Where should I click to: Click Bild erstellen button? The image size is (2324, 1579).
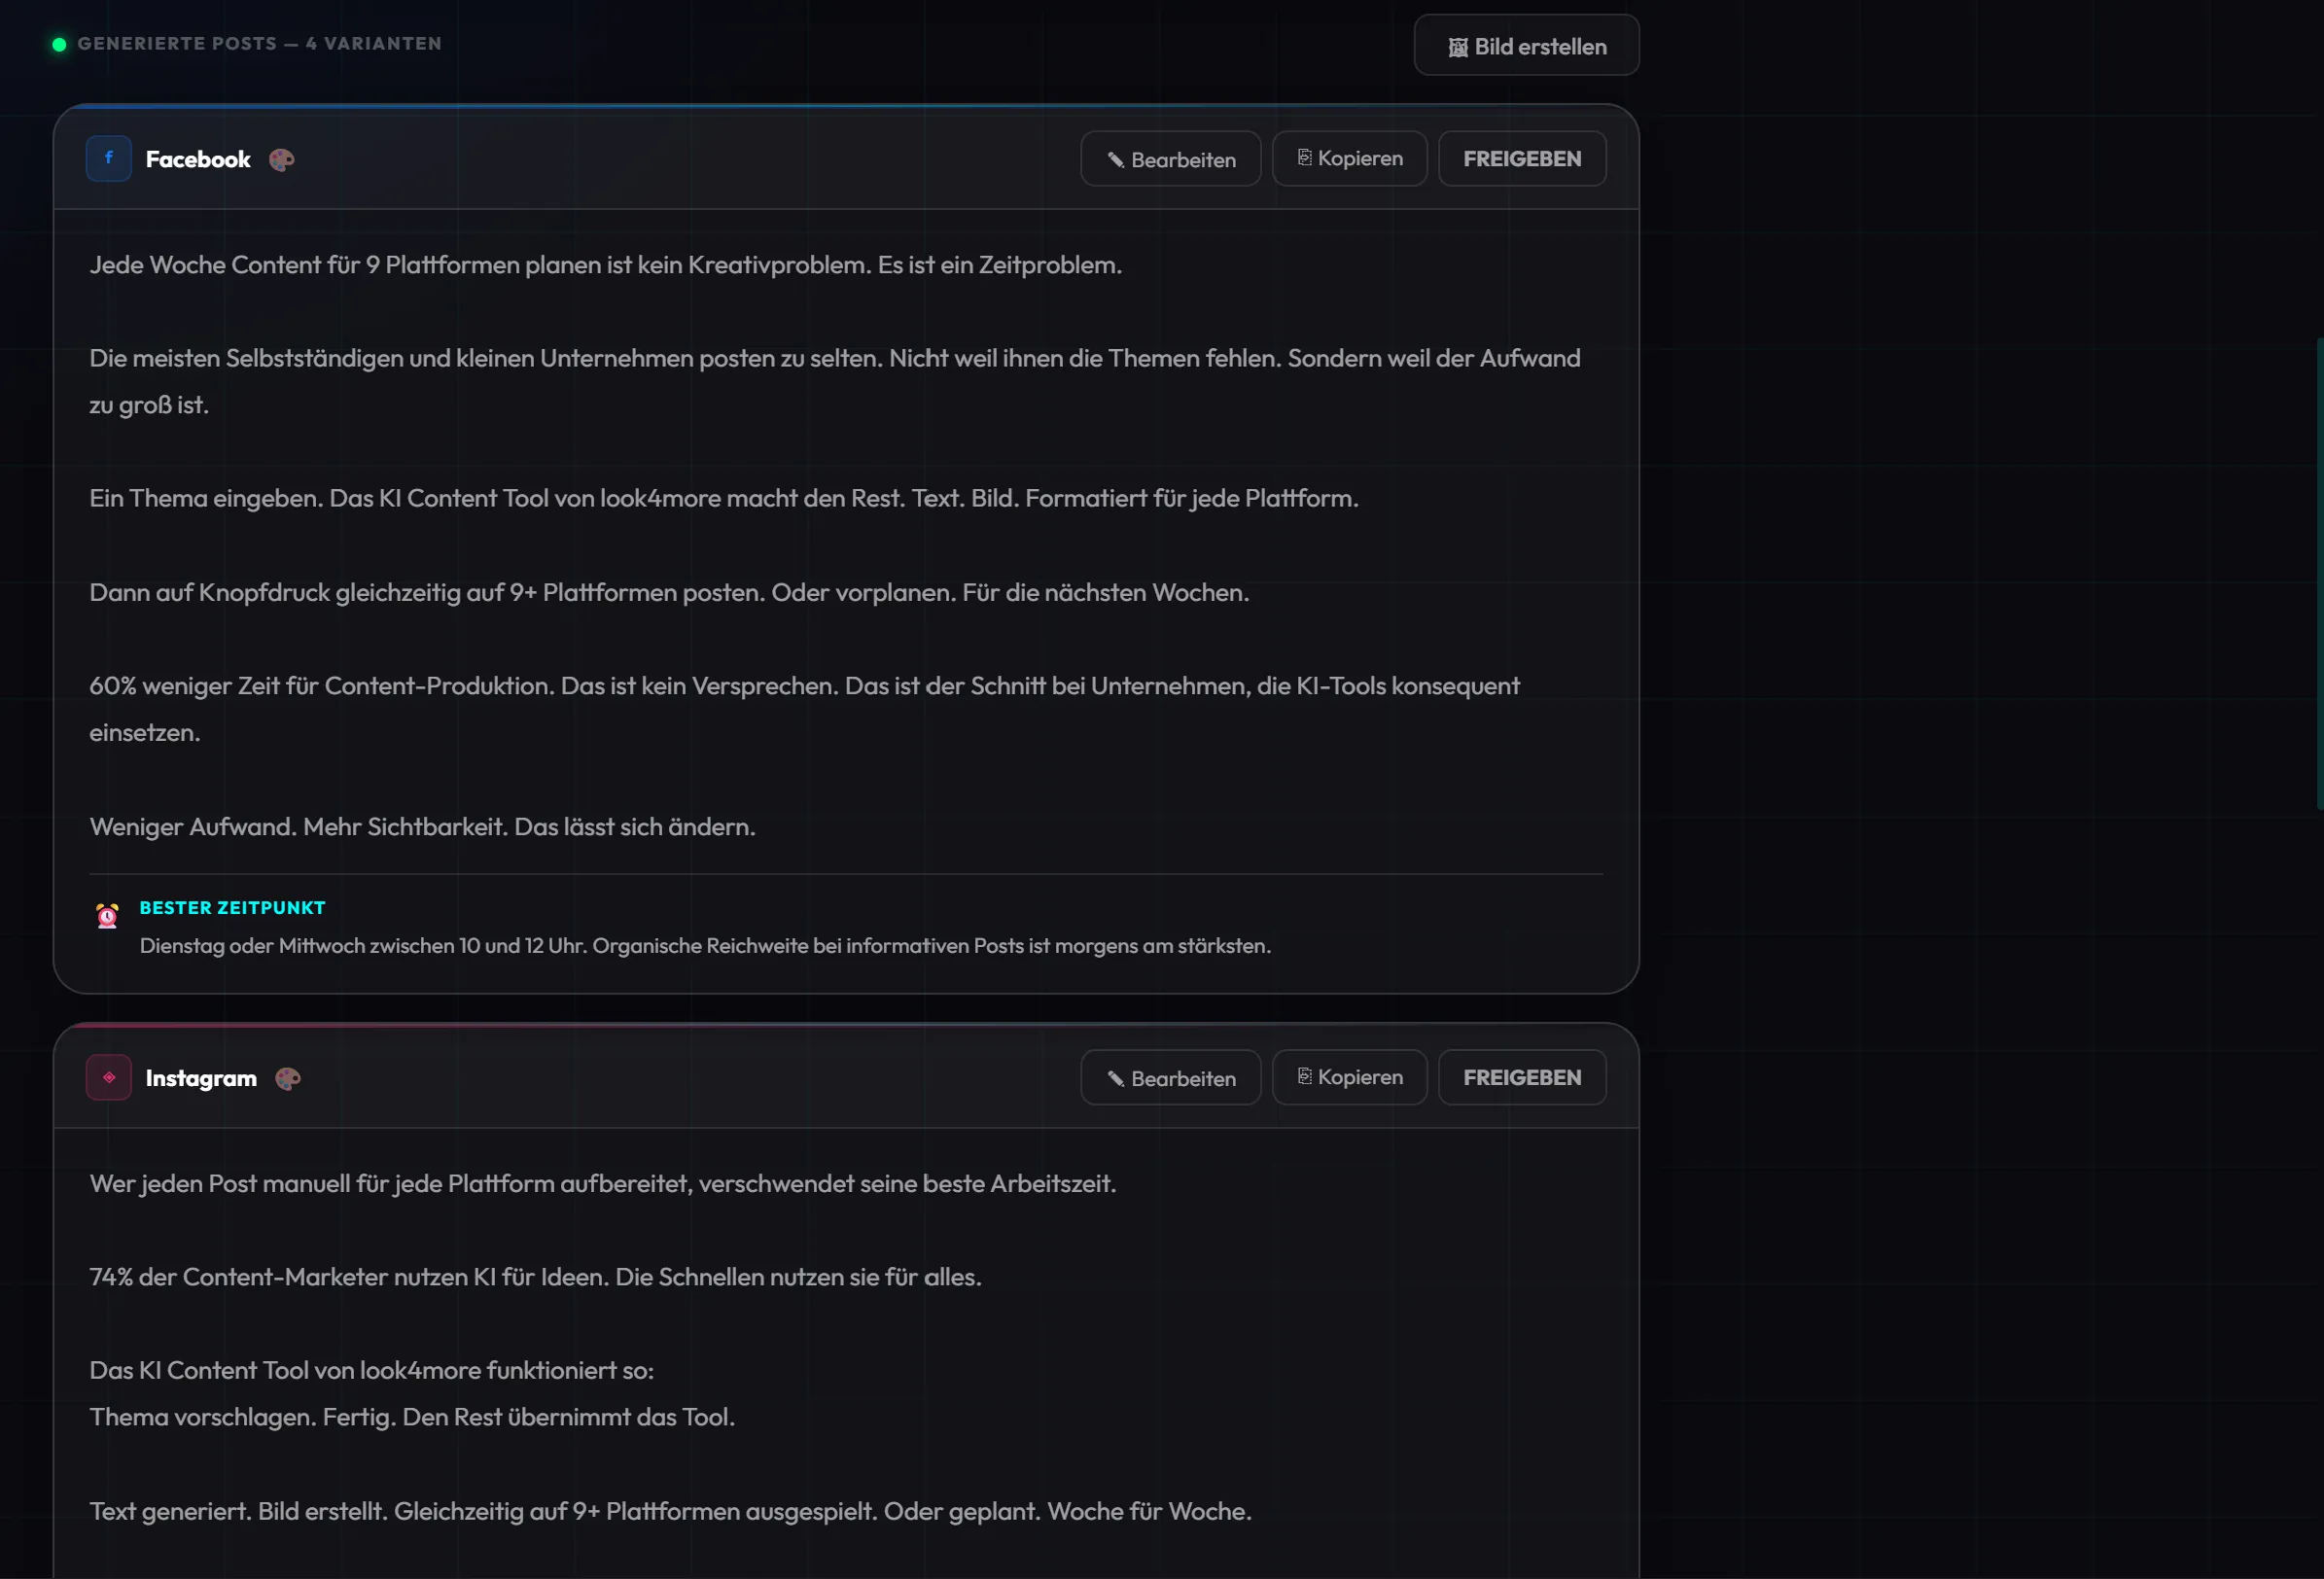tap(1526, 45)
